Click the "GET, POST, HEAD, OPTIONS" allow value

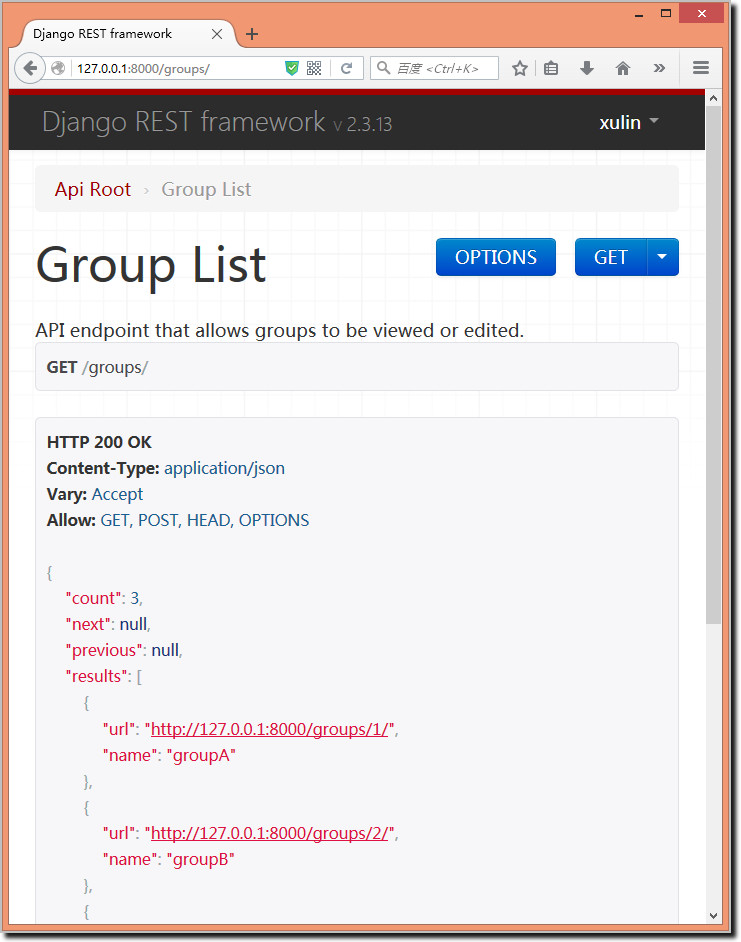204,520
